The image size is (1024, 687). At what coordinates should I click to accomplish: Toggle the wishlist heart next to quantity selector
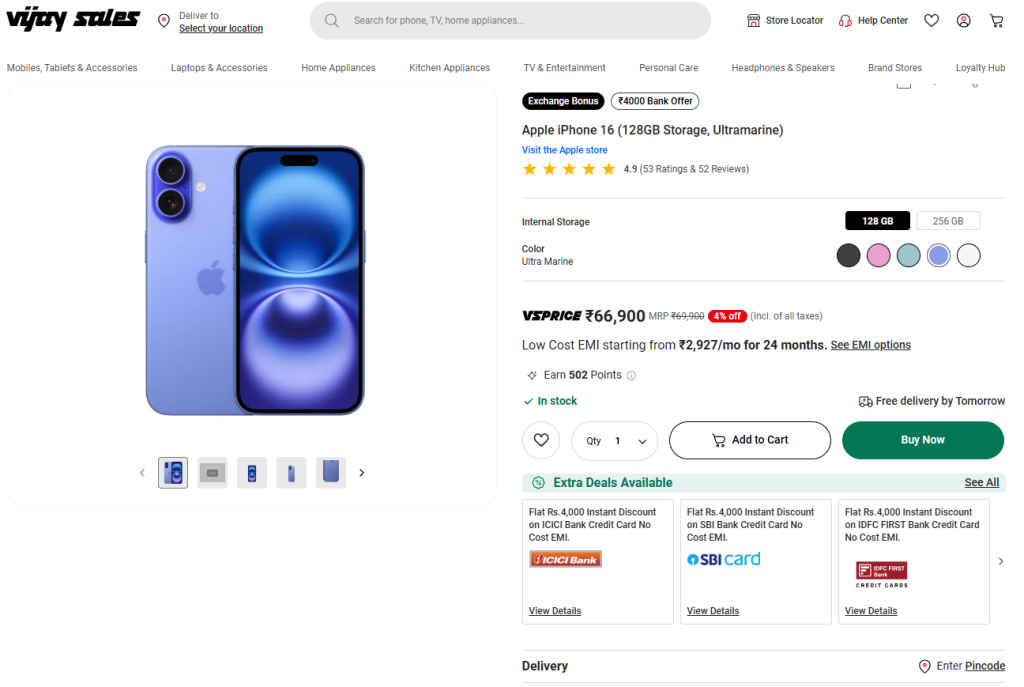point(541,440)
